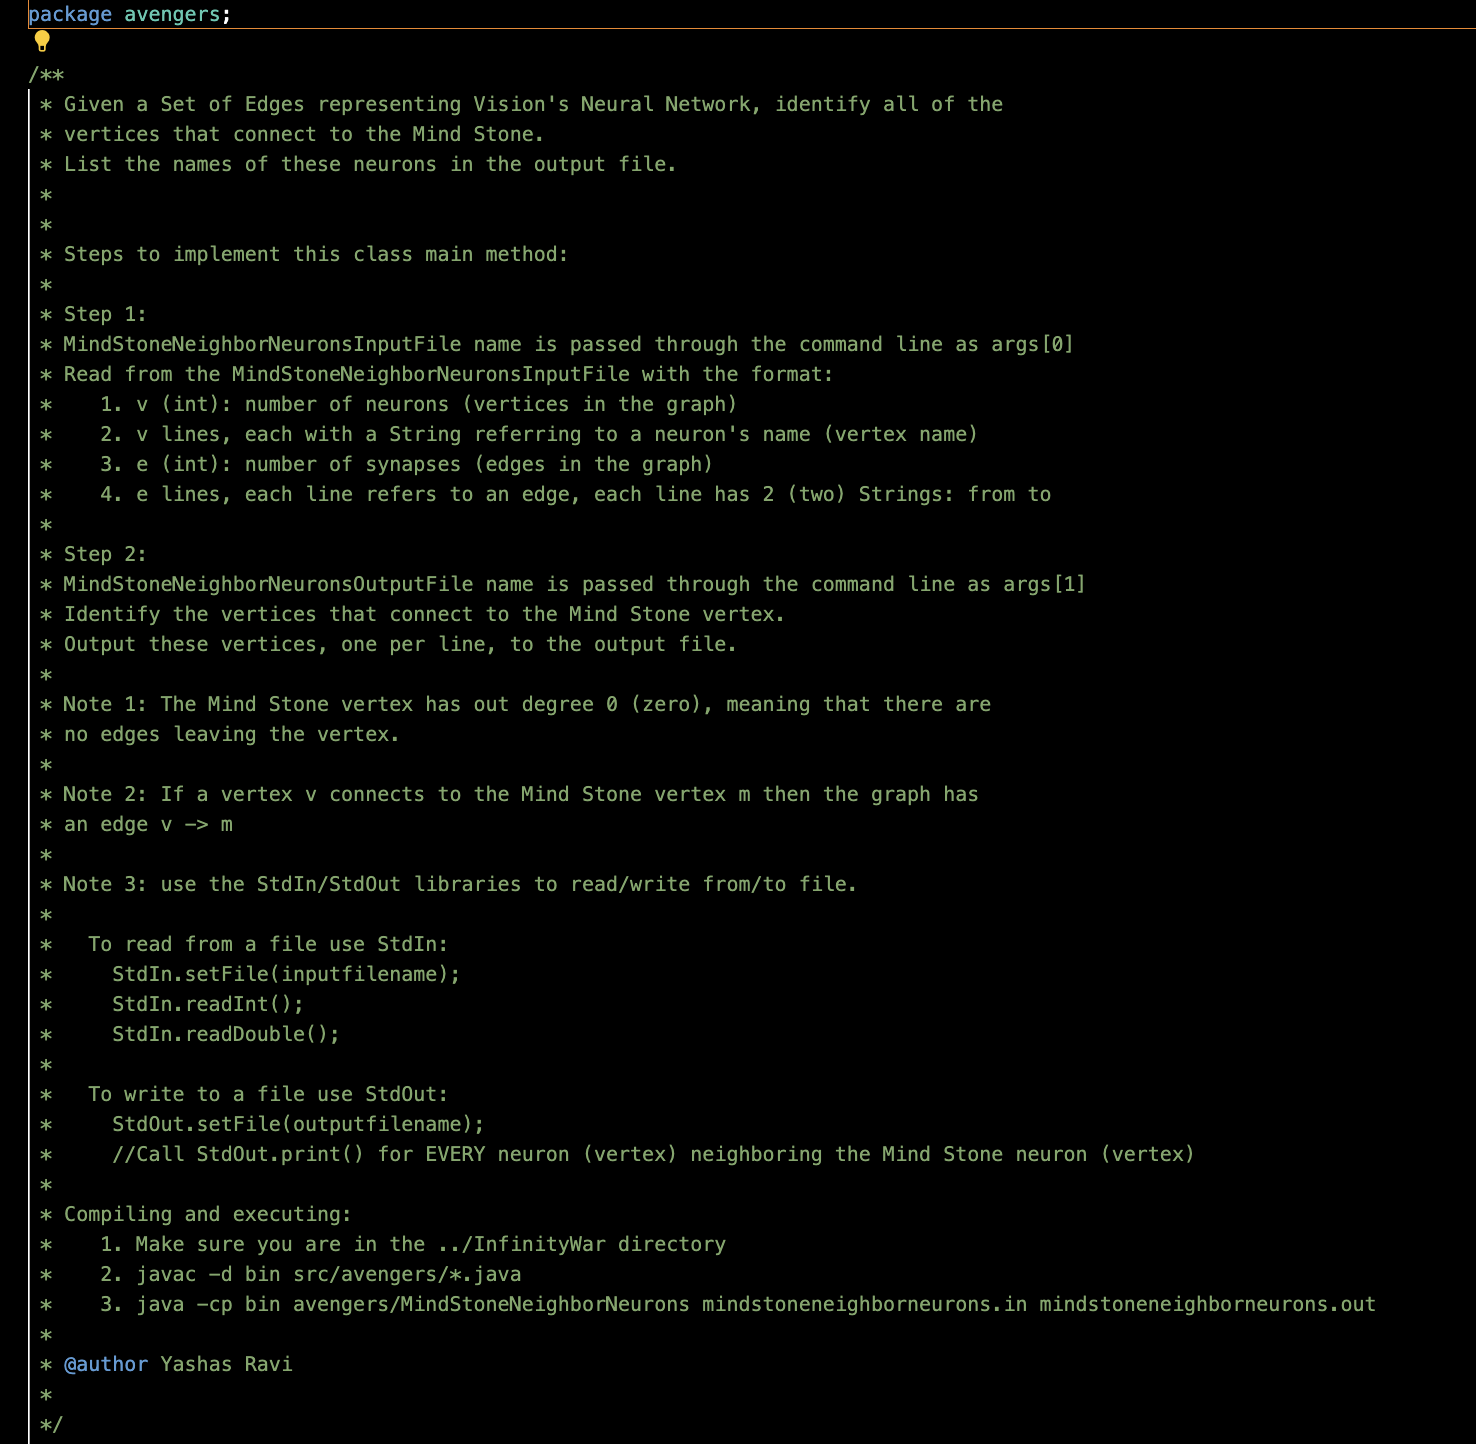This screenshot has width=1476, height=1444.
Task: Click the '3. java -cp bin avengers/MindStoneNeighborNeurons' line
Action: [738, 1305]
